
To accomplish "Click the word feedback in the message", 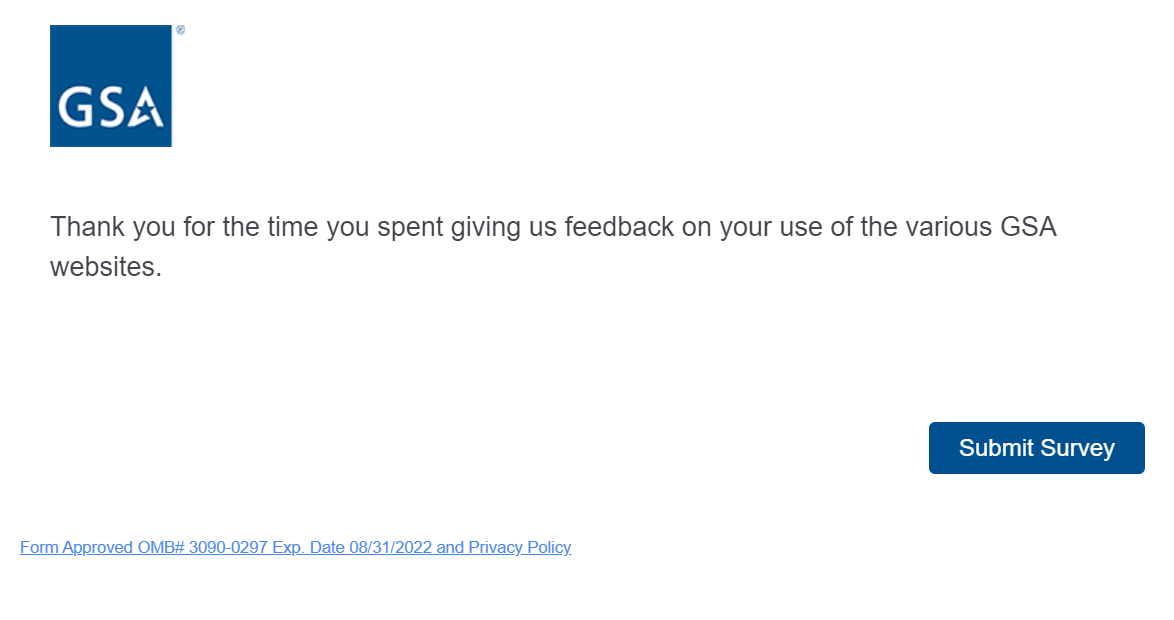I will [x=619, y=227].
